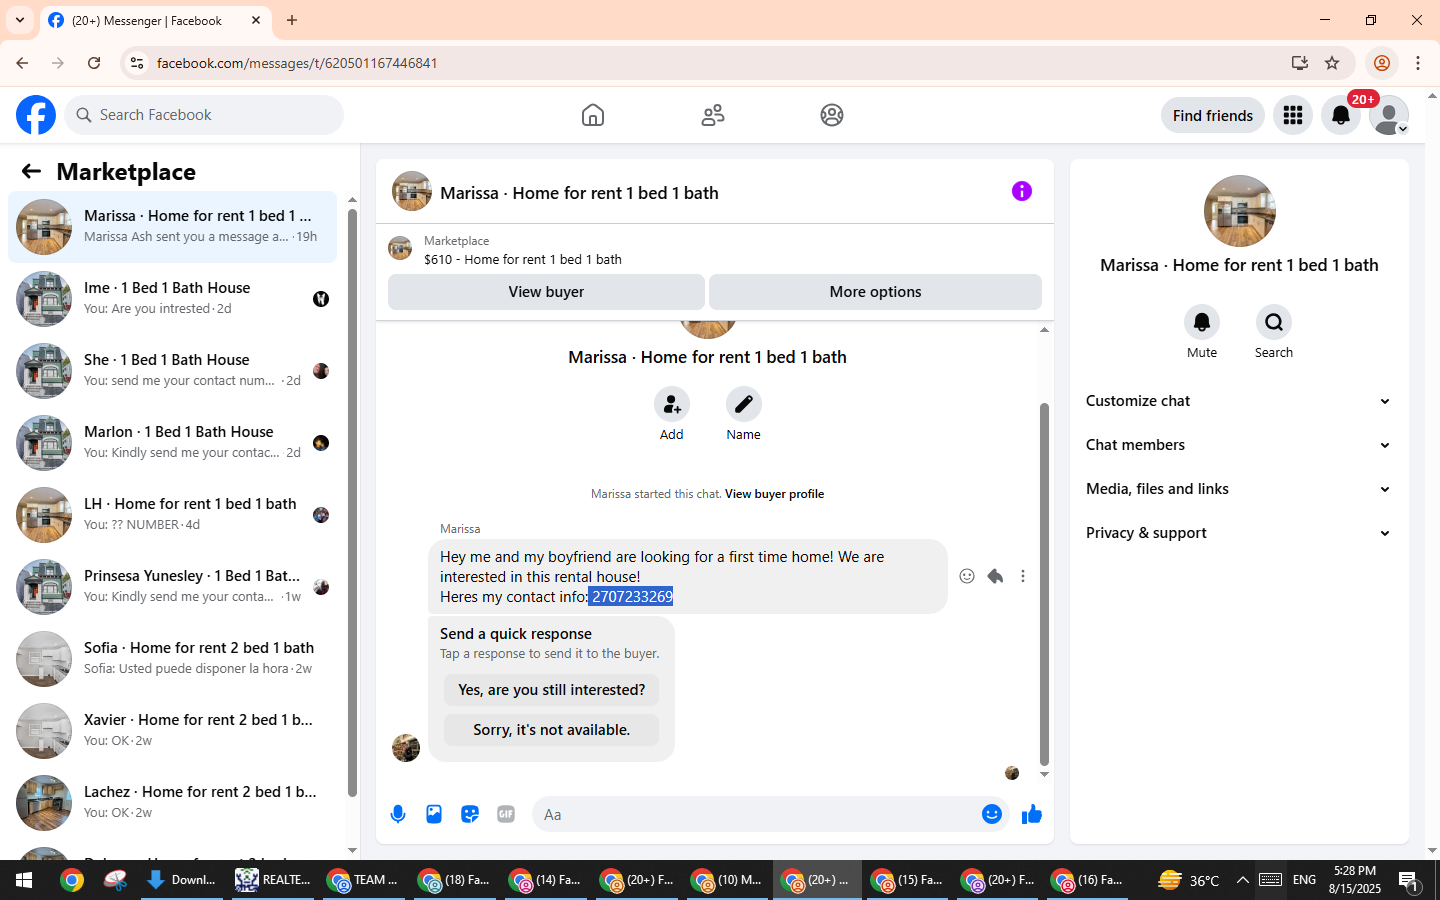Bookmark this tab with star icon
The image size is (1440, 900).
[1332, 63]
